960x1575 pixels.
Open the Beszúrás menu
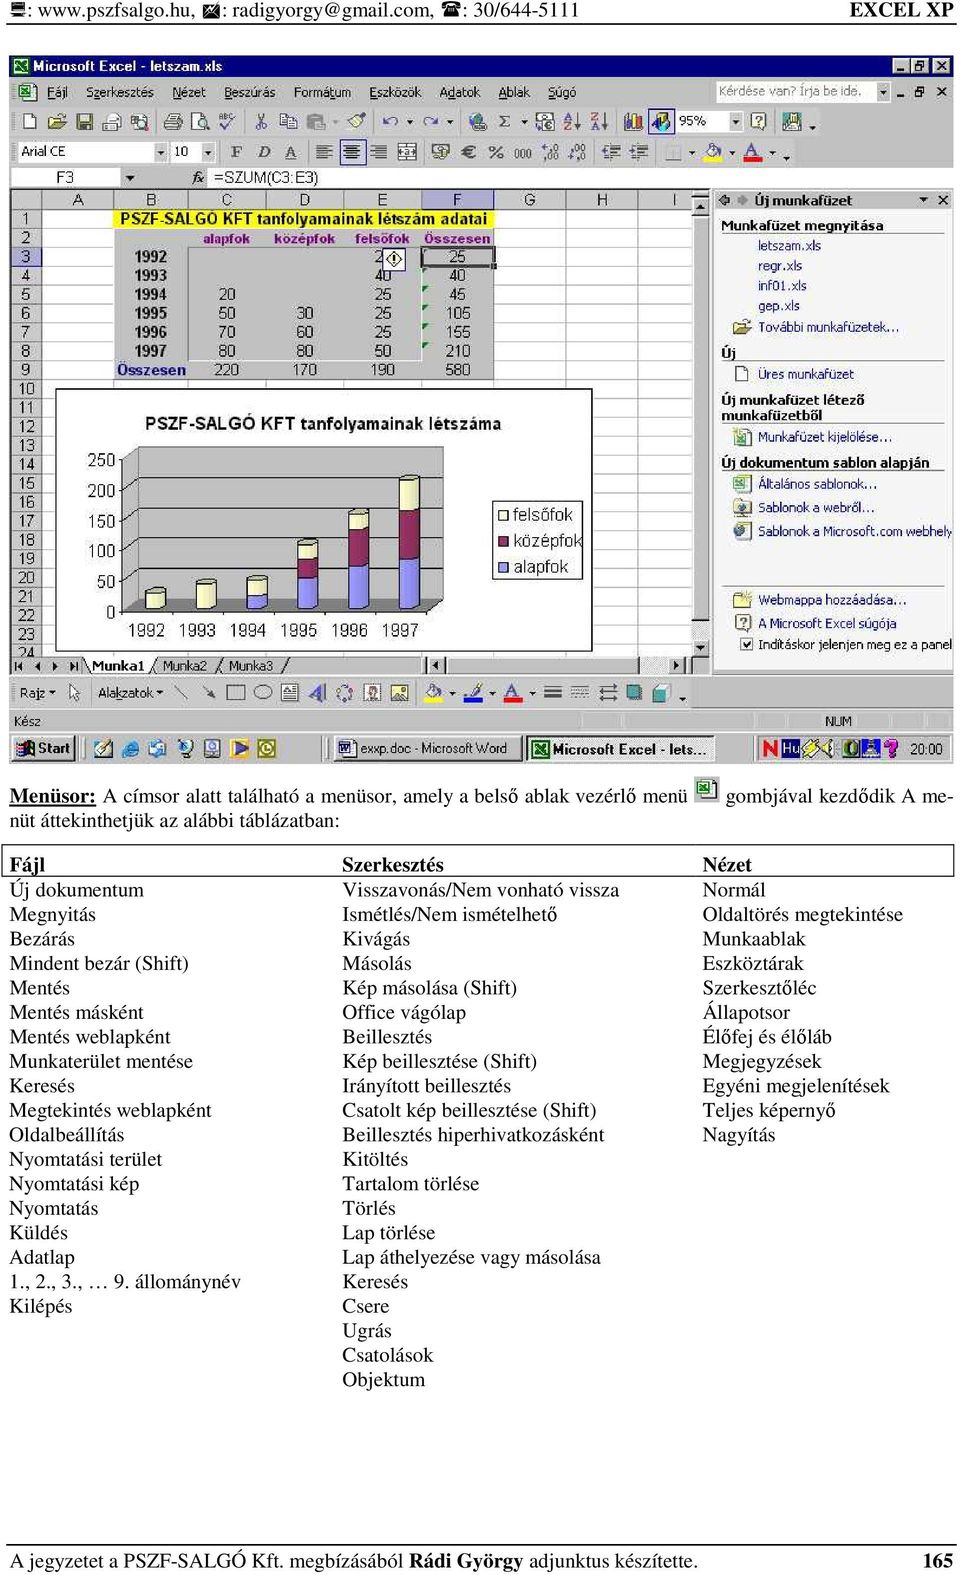(x=249, y=92)
